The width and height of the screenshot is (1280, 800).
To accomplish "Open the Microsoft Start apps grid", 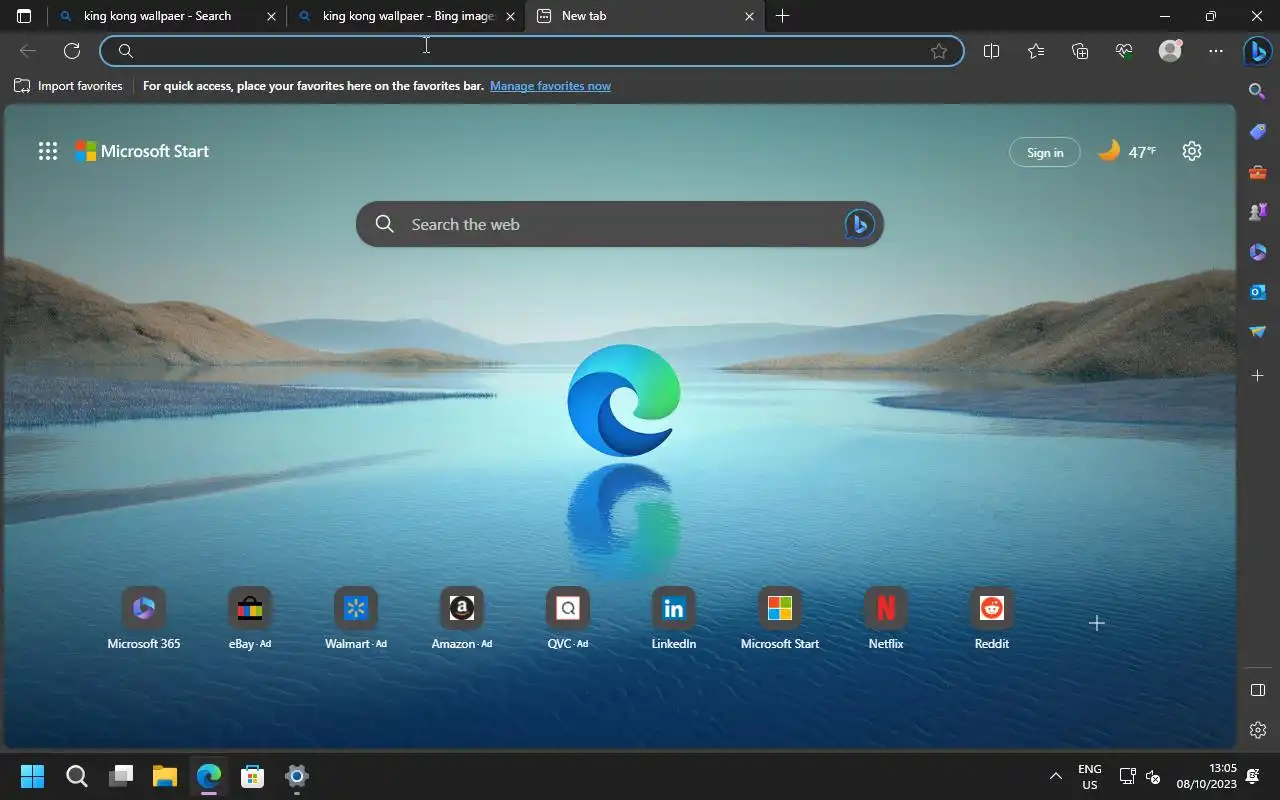I will click(47, 151).
